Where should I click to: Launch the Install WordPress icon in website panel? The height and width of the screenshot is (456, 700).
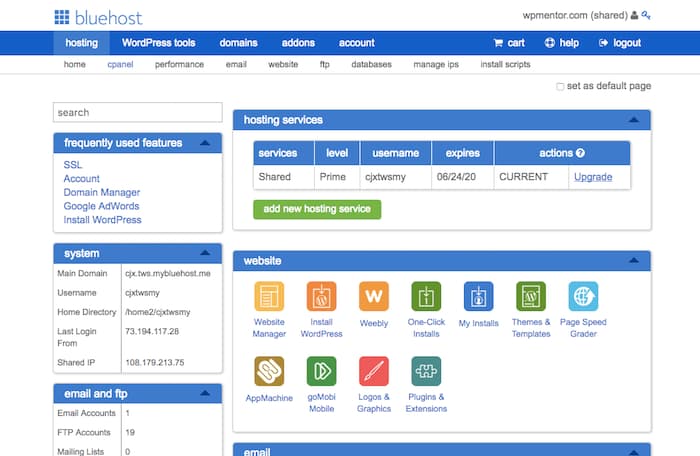pyautogui.click(x=321, y=296)
